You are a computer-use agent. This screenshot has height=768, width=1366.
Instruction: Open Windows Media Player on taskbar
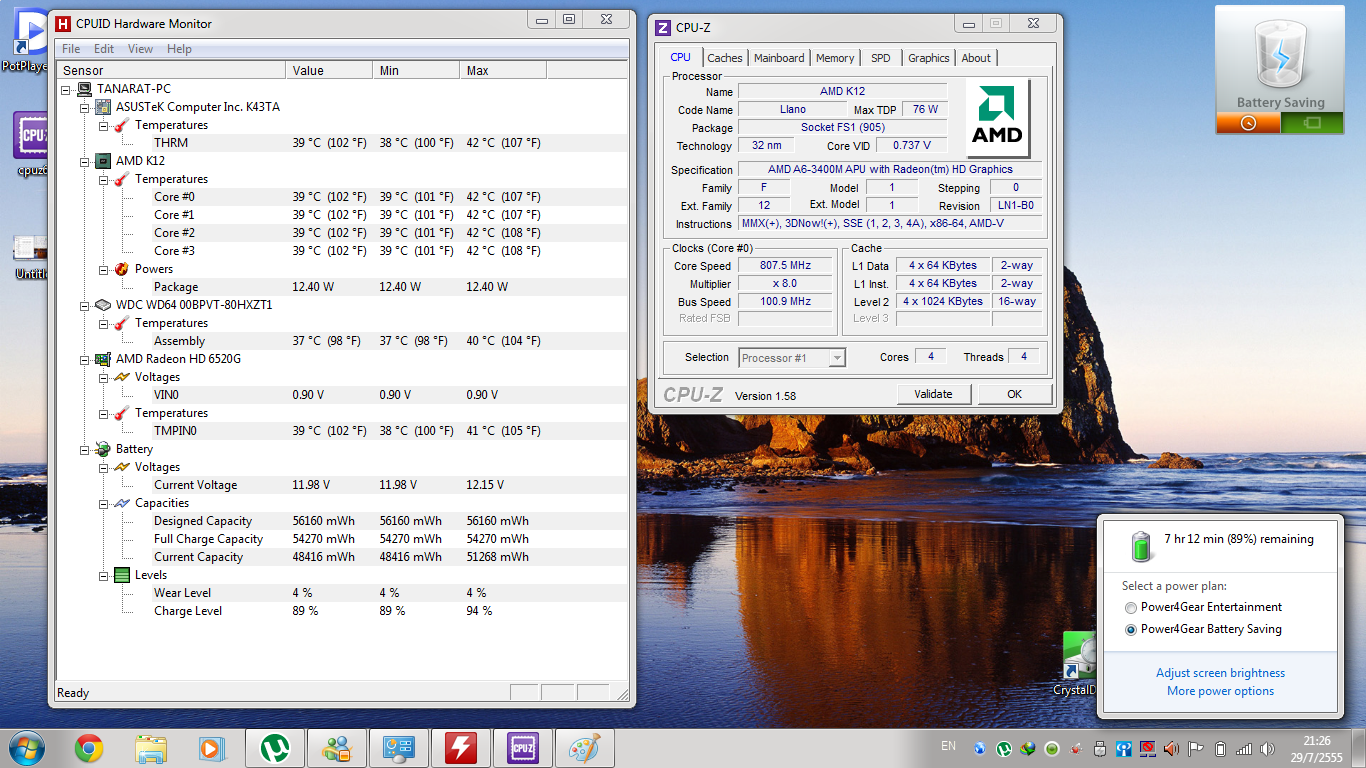211,748
